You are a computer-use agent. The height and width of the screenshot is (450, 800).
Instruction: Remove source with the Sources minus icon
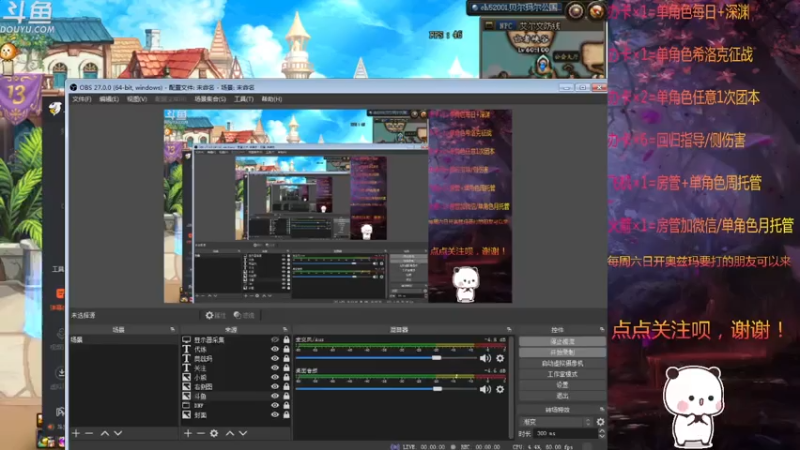201,433
